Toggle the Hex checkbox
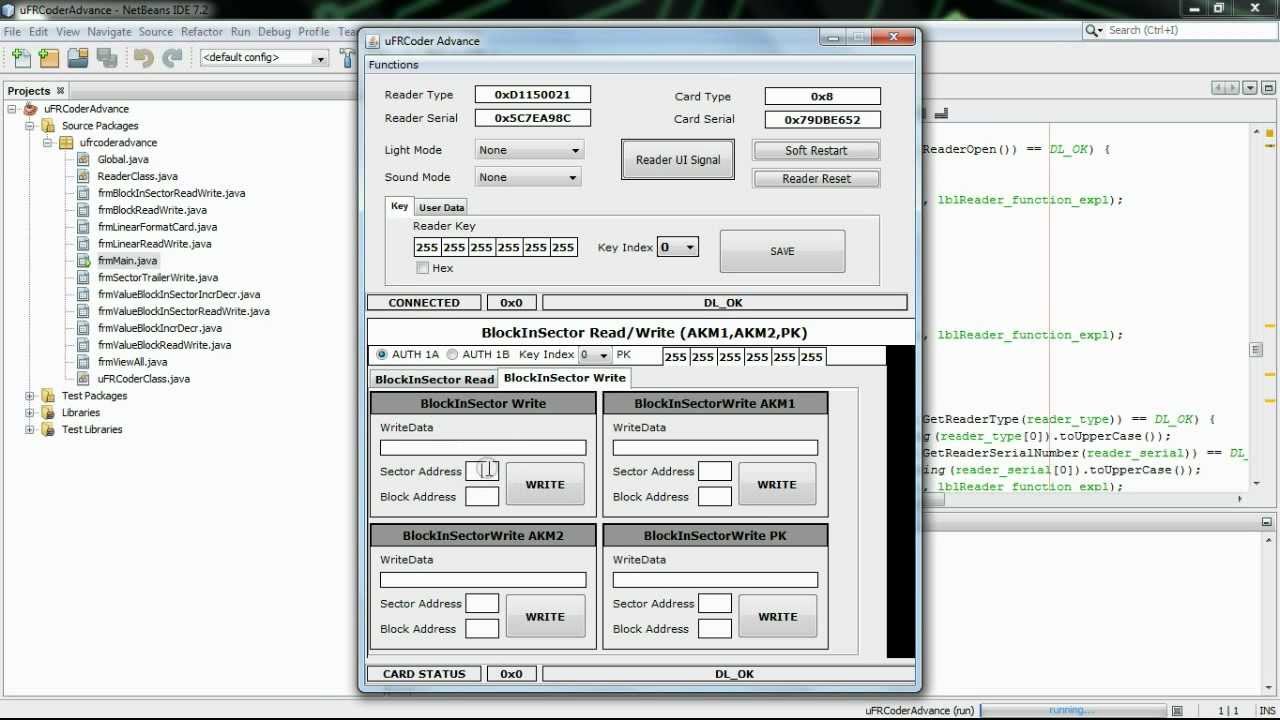Image resolution: width=1280 pixels, height=720 pixels. coord(423,268)
